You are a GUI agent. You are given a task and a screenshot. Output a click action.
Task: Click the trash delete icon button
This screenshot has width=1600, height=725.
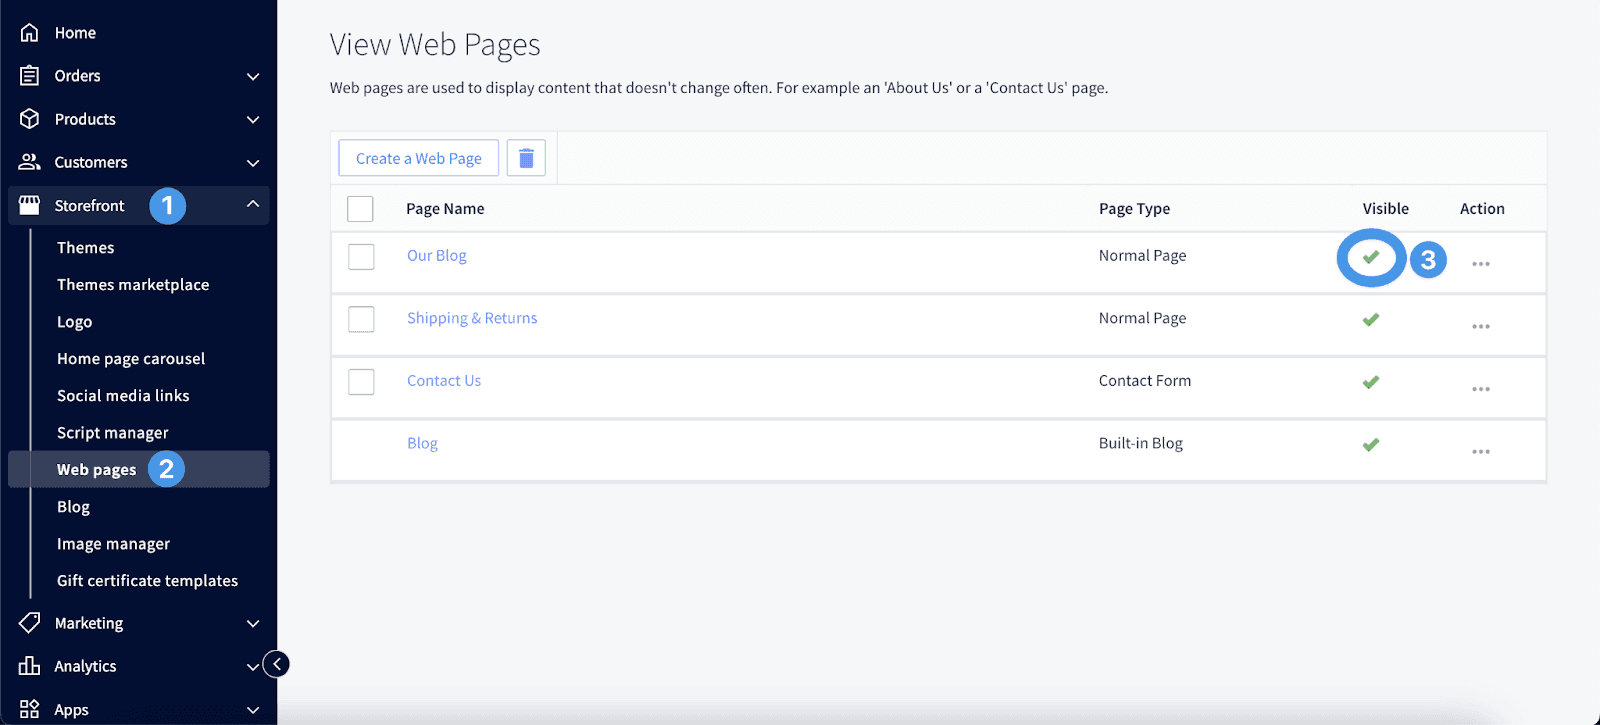(526, 158)
